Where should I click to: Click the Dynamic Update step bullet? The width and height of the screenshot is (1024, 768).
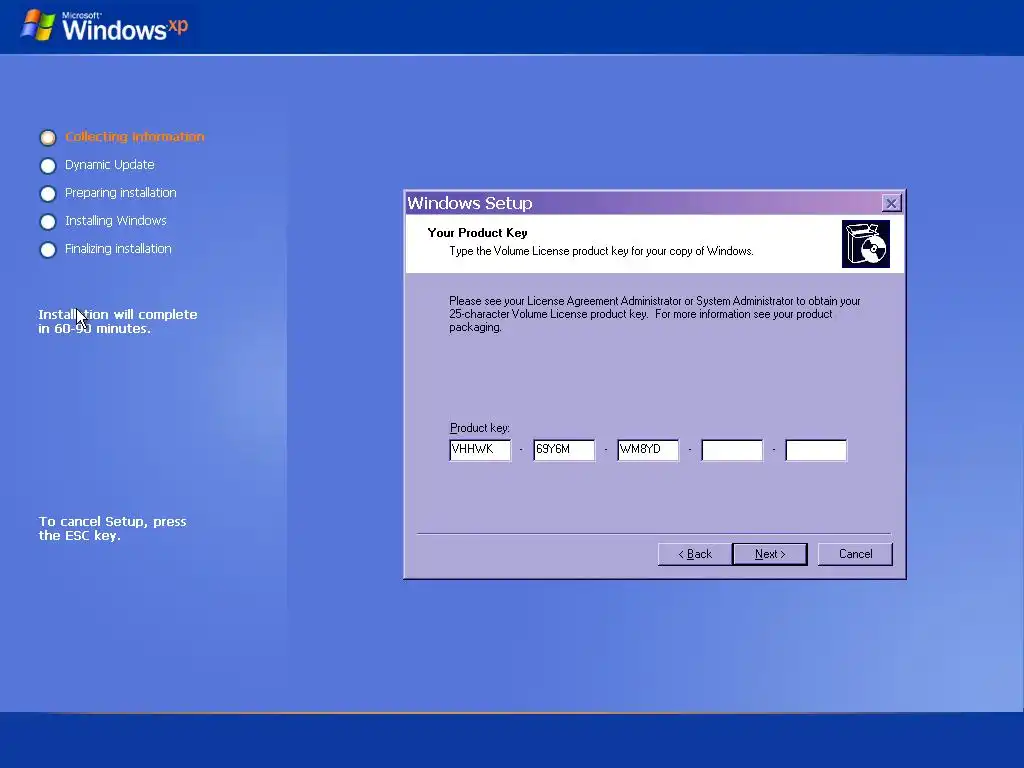(x=48, y=166)
